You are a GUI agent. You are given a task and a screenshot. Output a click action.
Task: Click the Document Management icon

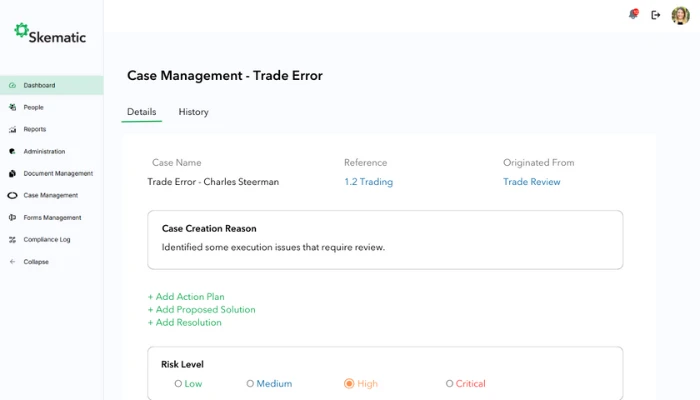click(x=12, y=173)
